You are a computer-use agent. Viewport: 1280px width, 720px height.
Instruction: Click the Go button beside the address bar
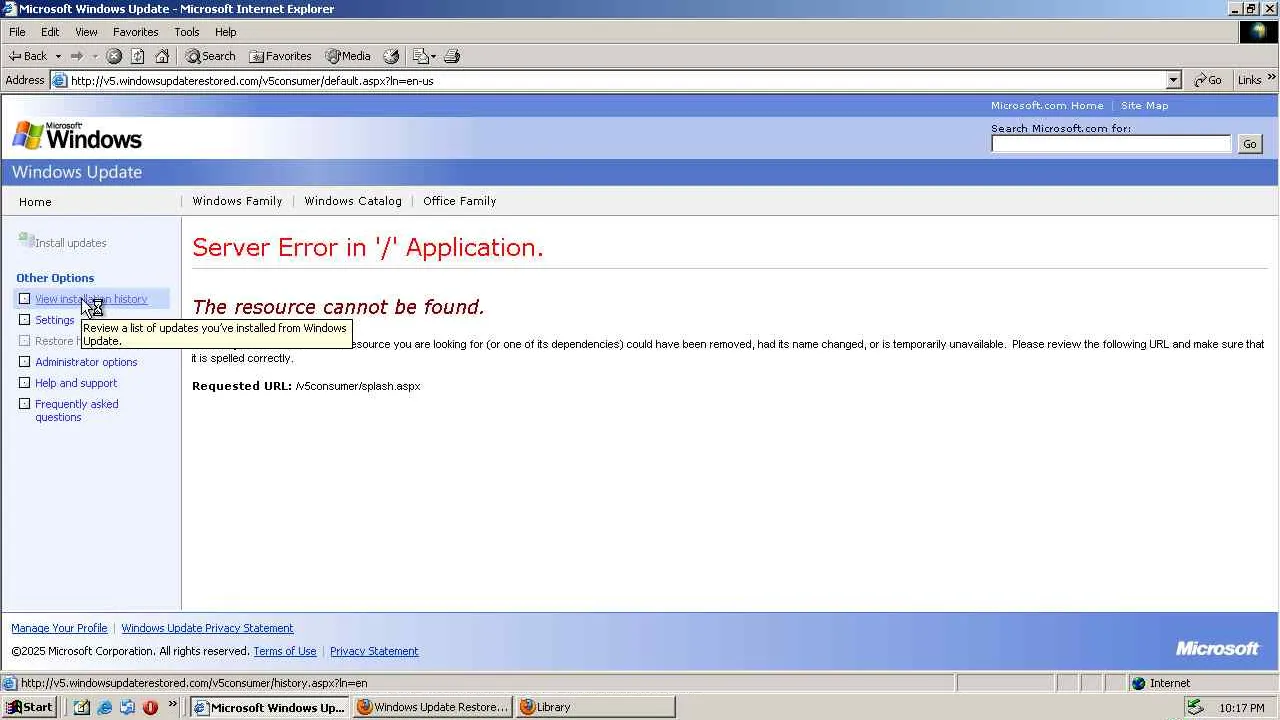(1208, 80)
